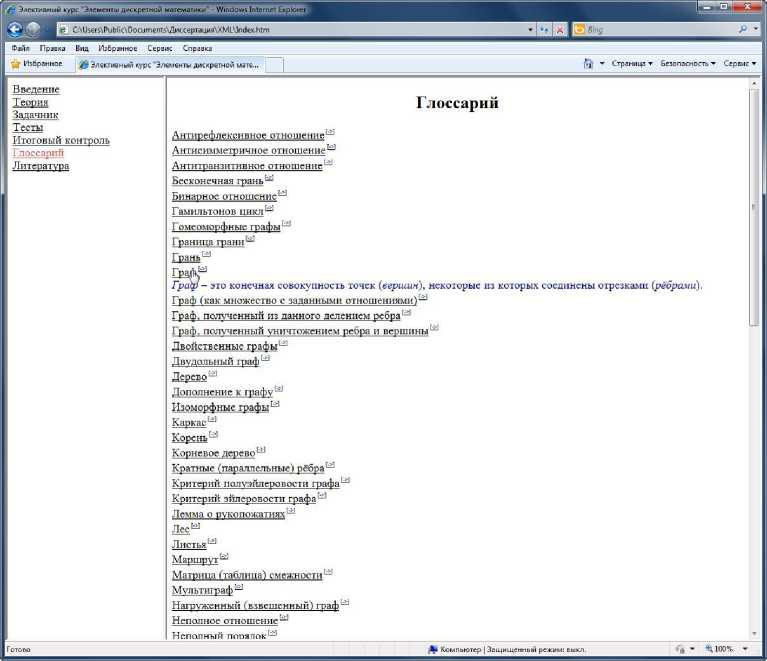Click small icon next to Антисимметричное отношение

(x=331, y=147)
